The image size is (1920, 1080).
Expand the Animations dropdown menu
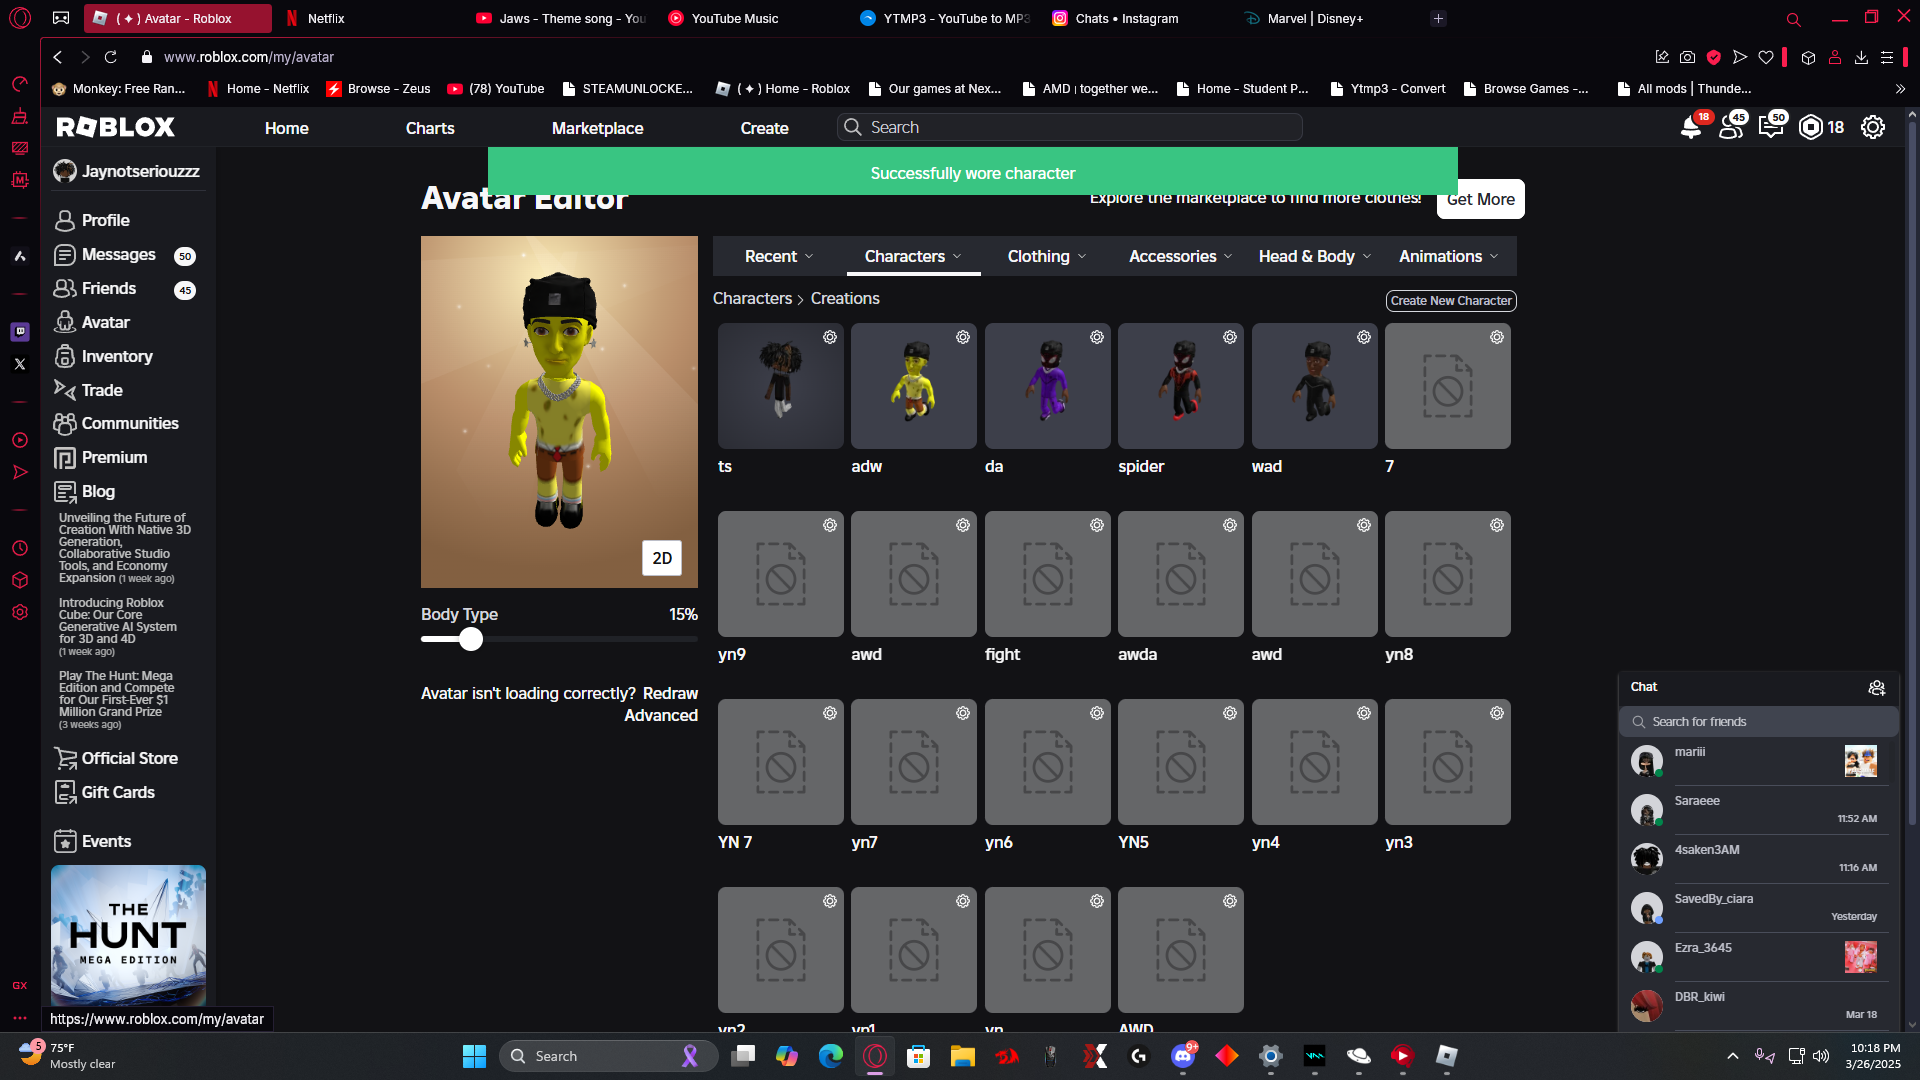pos(1448,256)
